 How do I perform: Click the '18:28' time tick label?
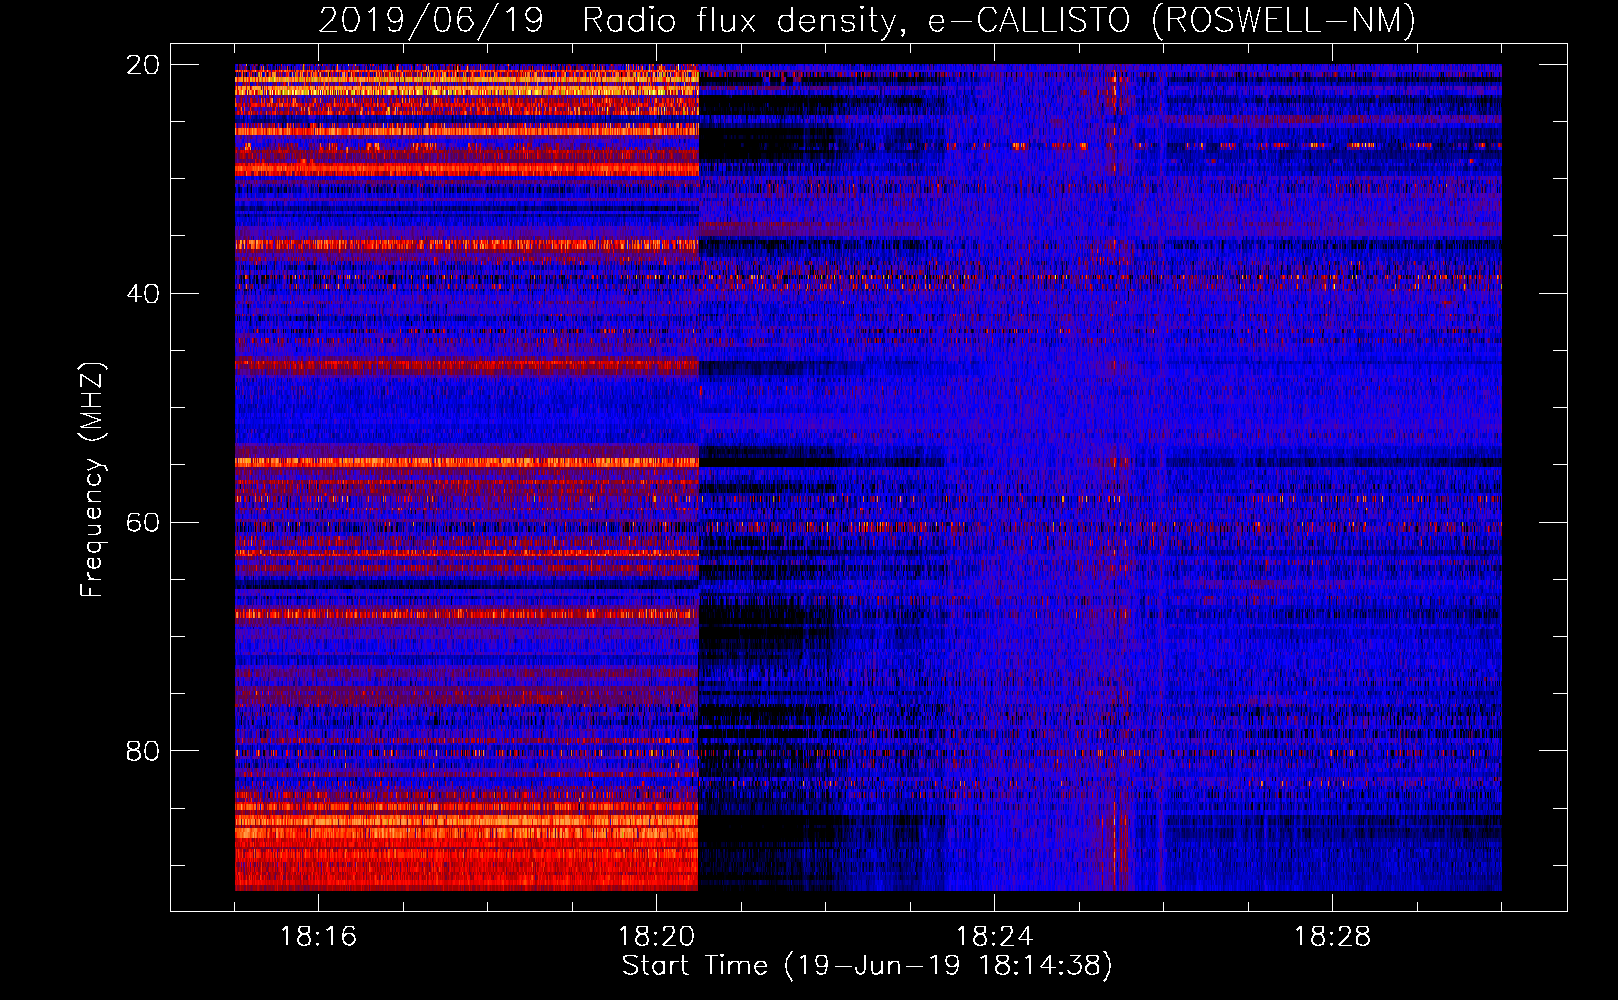[x=1332, y=937]
